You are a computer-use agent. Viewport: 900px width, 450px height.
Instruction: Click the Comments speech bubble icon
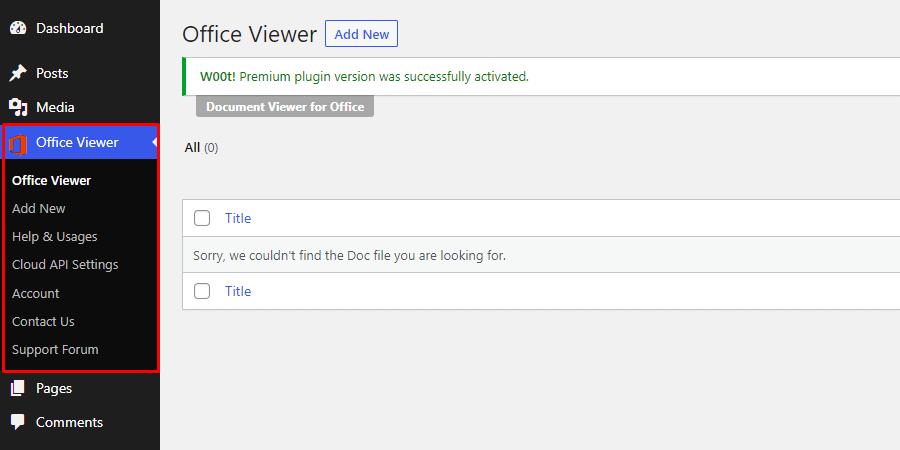(x=17, y=422)
